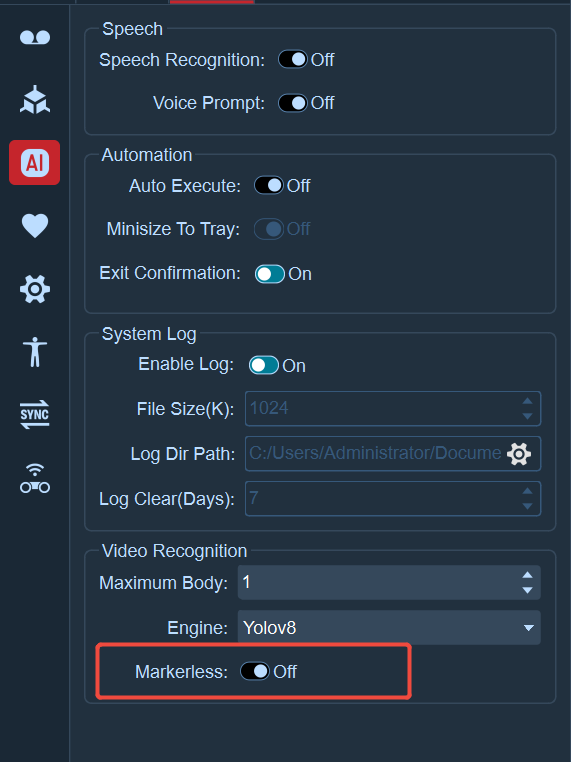Expand the Engine Yolov8 dropdown

[x=389, y=627]
